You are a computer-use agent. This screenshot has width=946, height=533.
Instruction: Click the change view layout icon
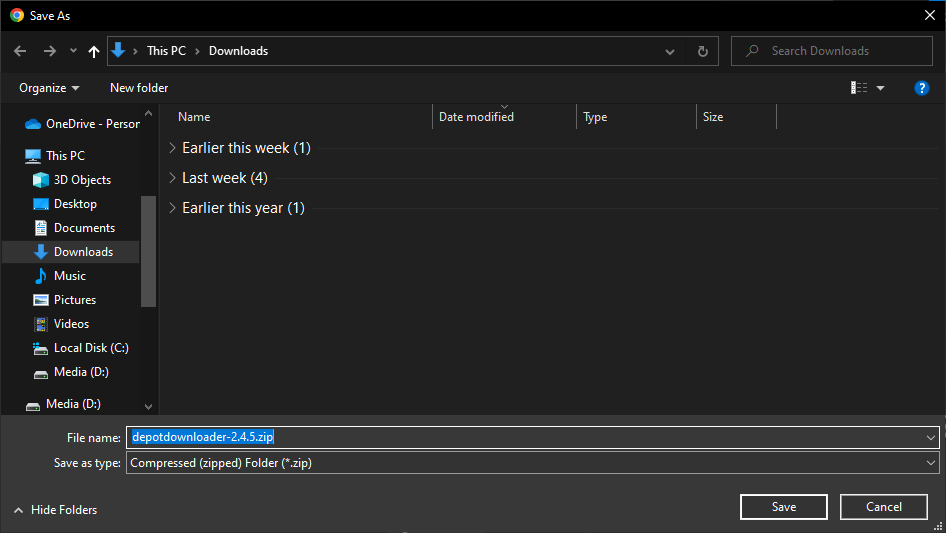[859, 88]
